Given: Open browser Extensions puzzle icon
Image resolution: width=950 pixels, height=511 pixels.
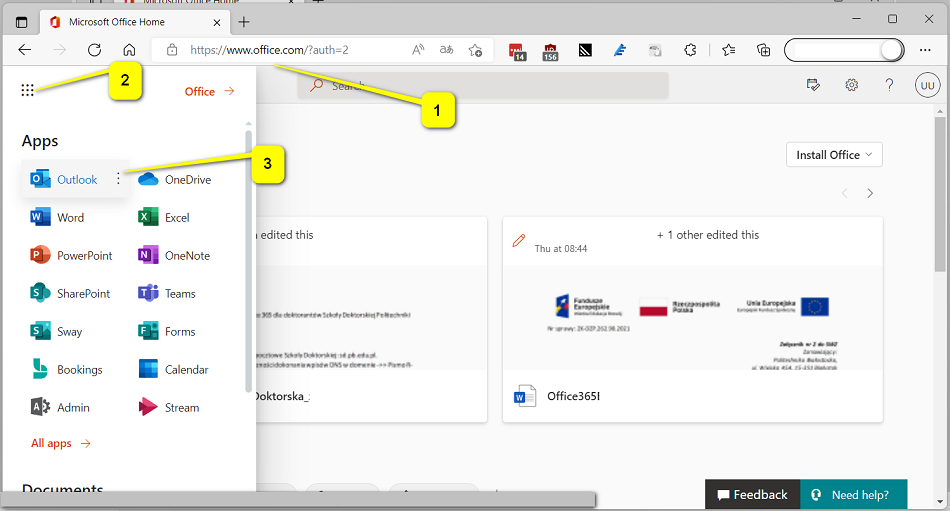Looking at the screenshot, I should pos(690,50).
